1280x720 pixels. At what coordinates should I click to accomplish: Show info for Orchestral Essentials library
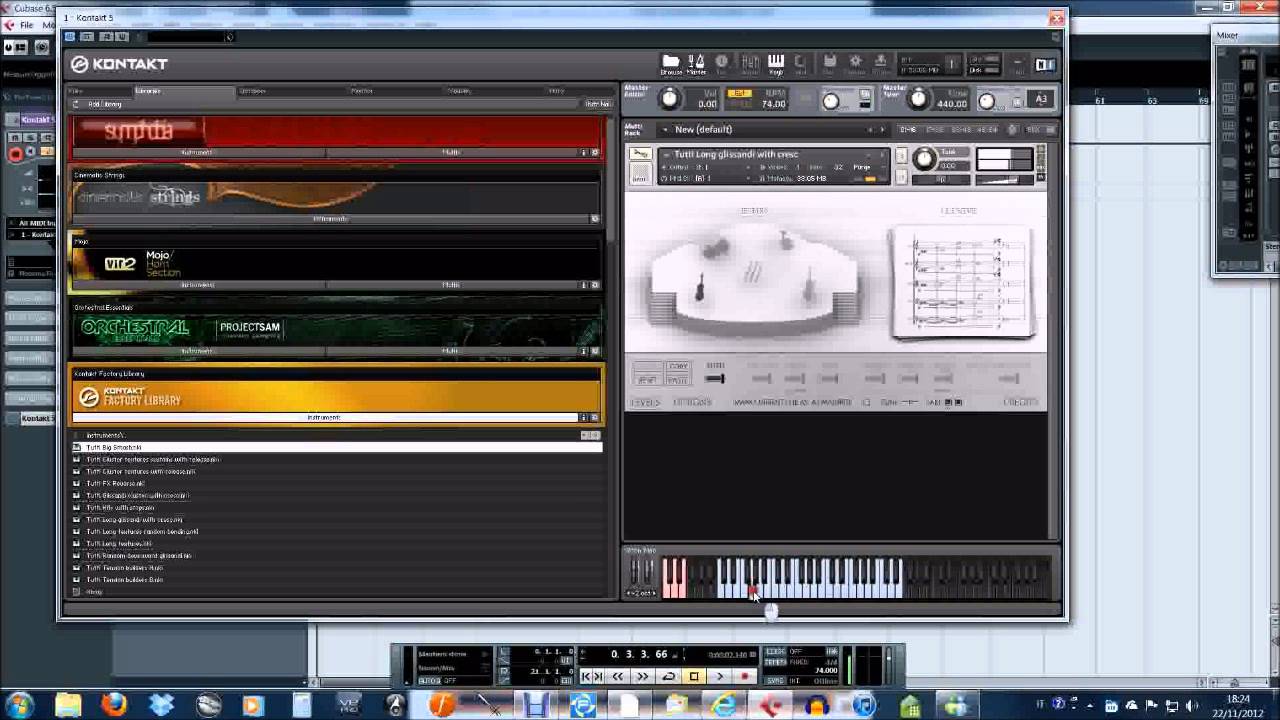(584, 351)
